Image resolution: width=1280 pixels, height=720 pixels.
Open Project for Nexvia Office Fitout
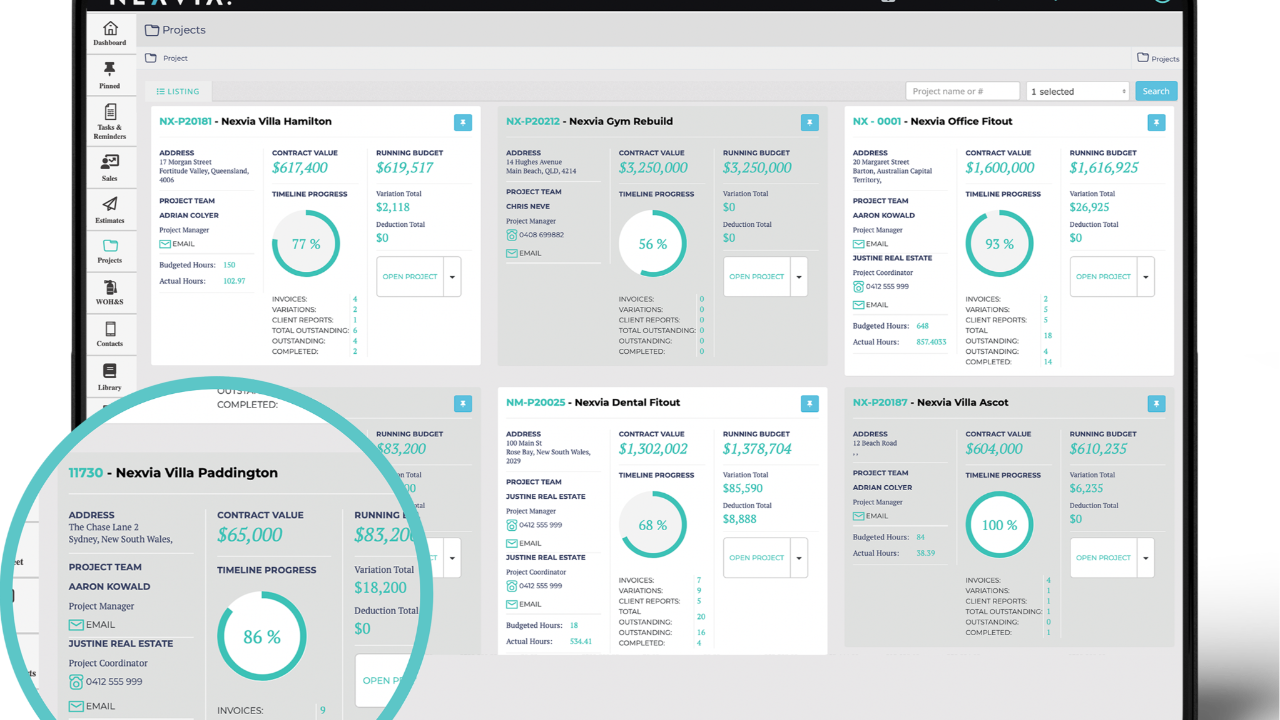[1104, 277]
